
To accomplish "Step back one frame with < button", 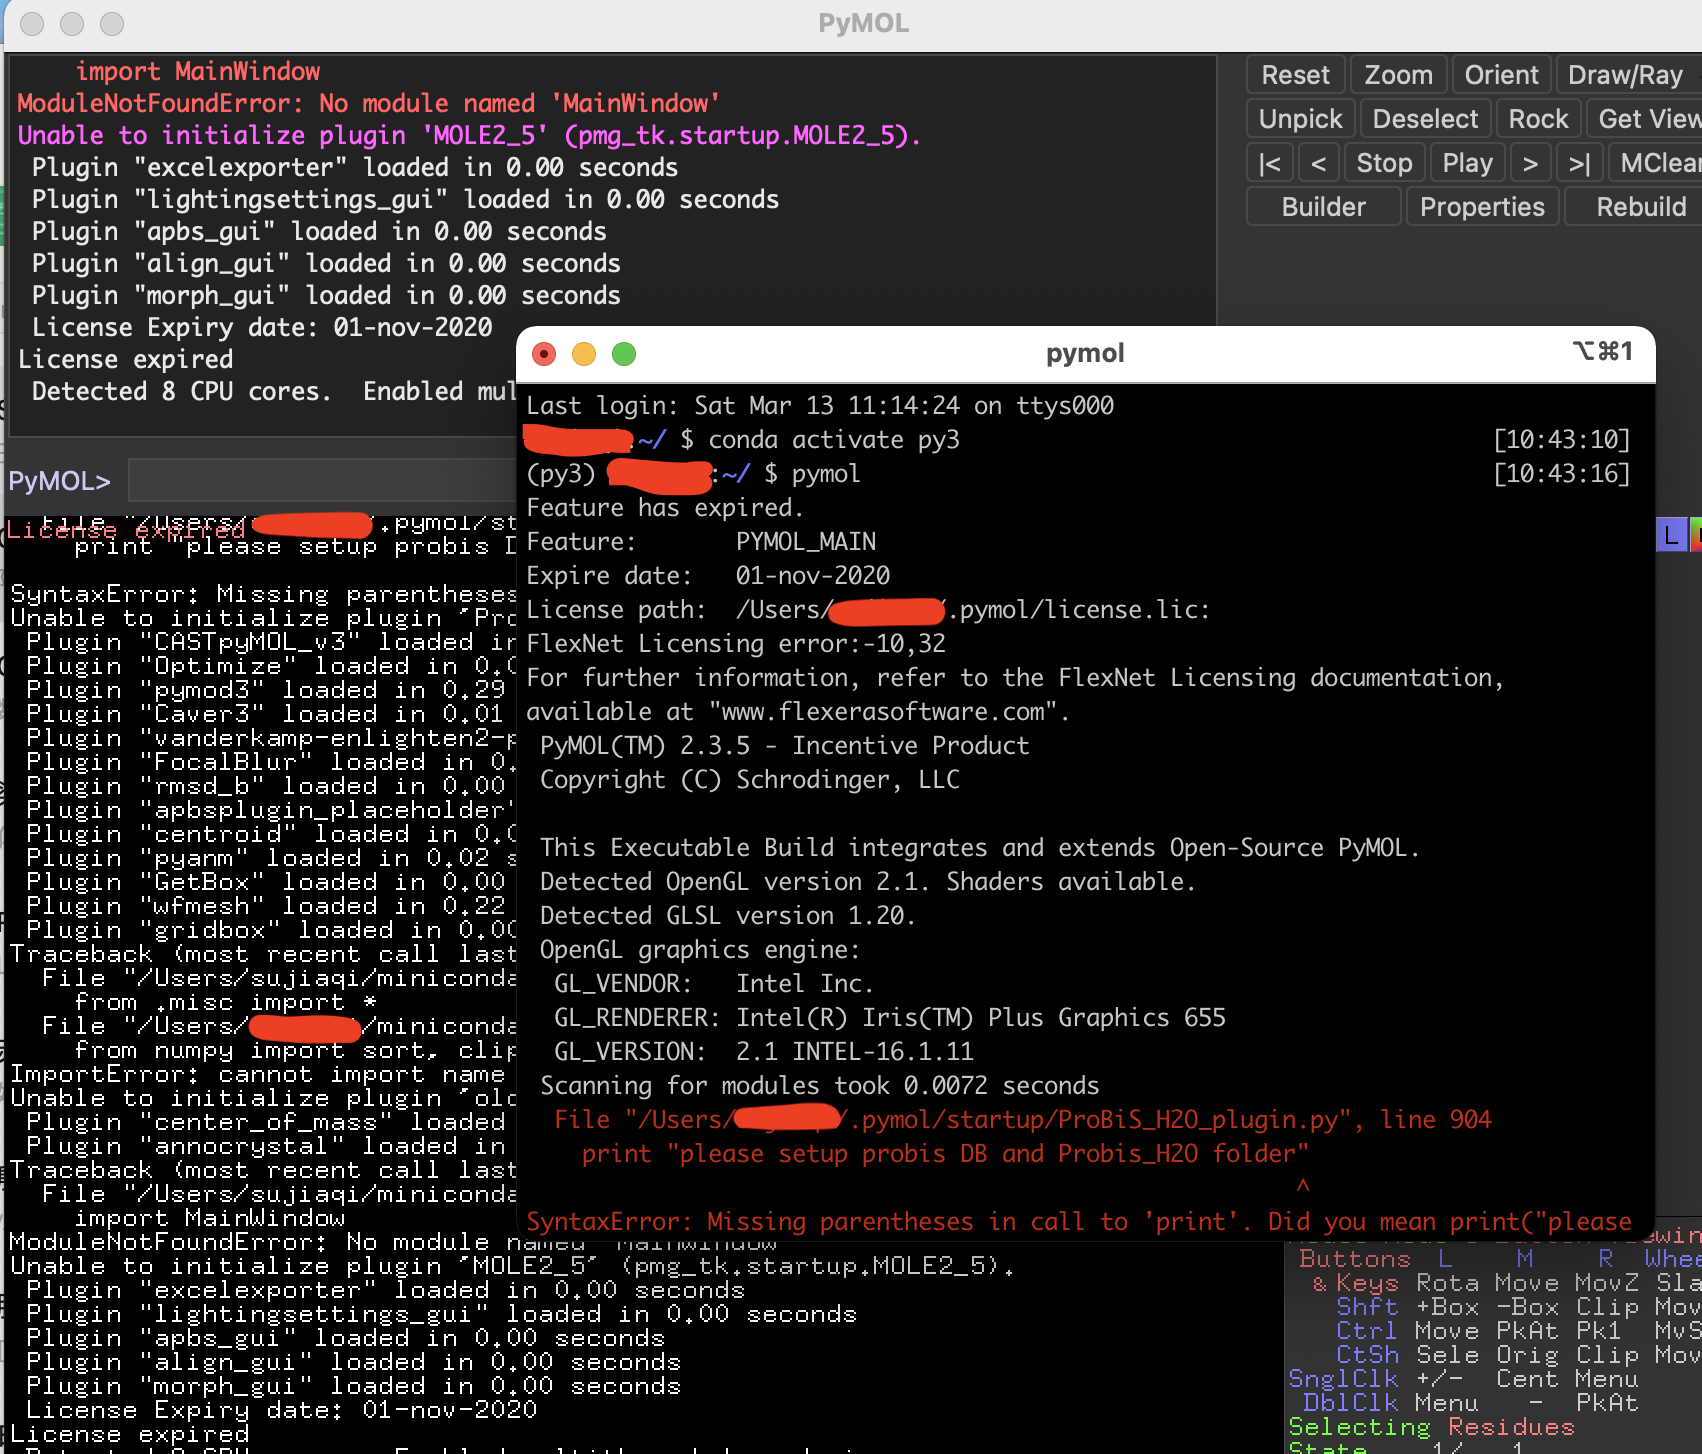I will [1319, 163].
